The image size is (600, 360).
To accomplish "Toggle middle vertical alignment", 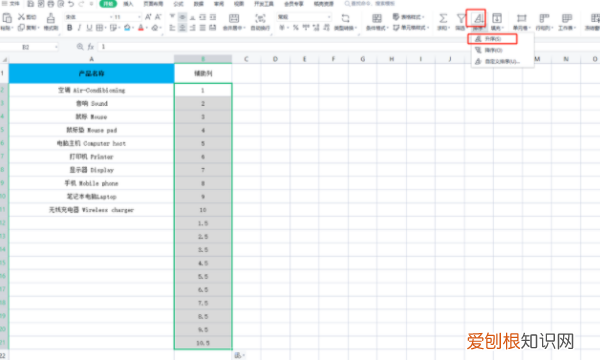I will pyautogui.click(x=183, y=17).
